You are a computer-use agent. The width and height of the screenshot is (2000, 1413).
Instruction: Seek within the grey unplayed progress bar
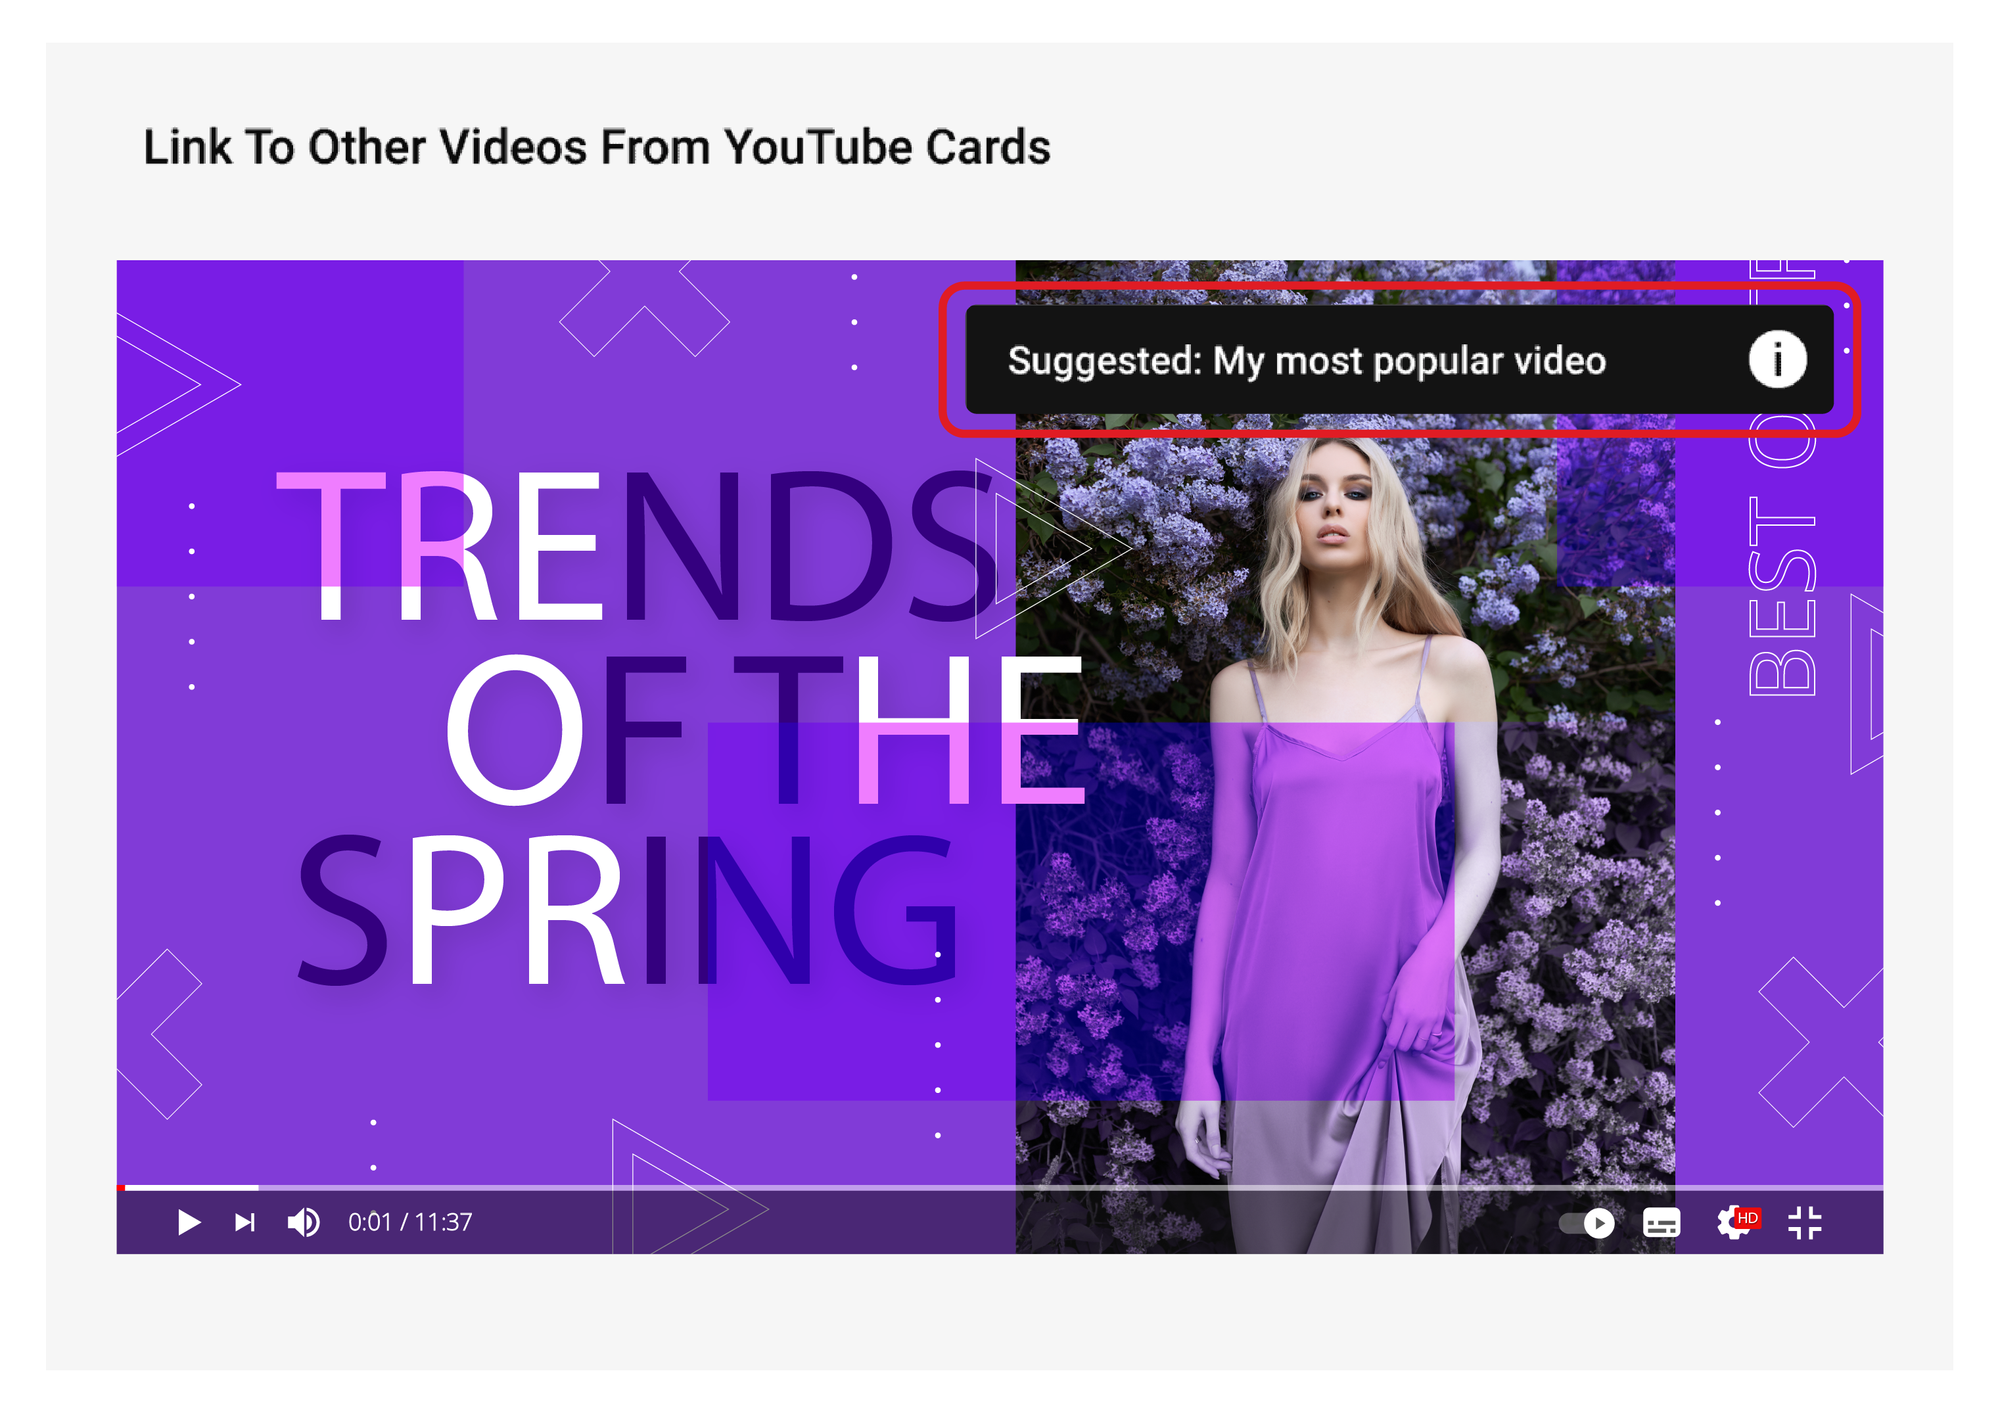(x=1070, y=1187)
